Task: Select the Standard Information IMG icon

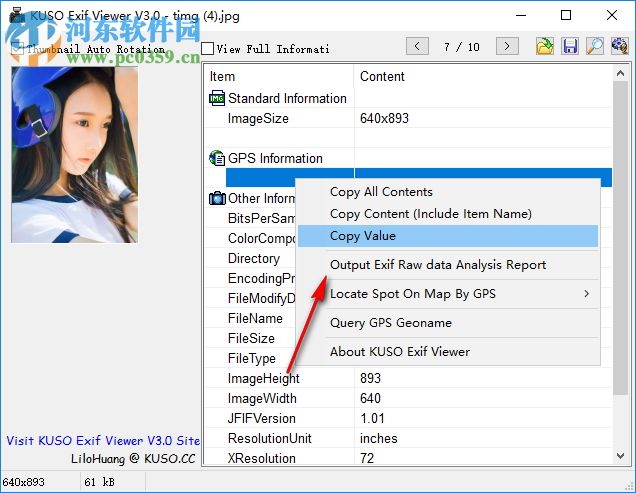Action: [x=217, y=98]
